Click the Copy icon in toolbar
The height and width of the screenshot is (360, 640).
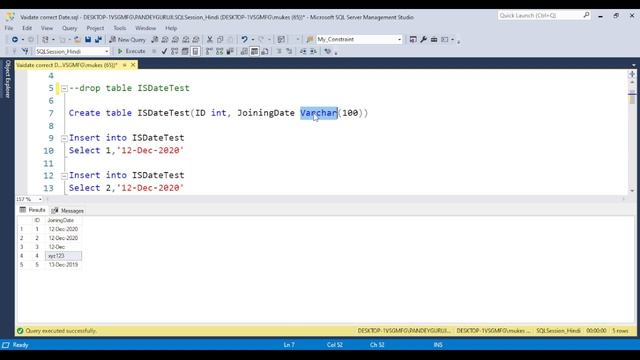click(x=220, y=40)
